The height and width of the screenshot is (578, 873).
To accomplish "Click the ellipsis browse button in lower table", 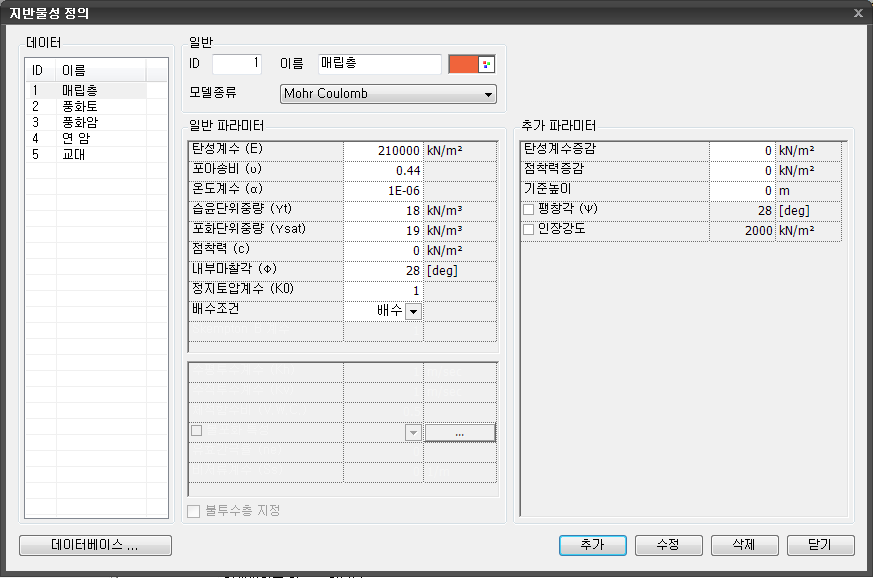I will point(460,433).
